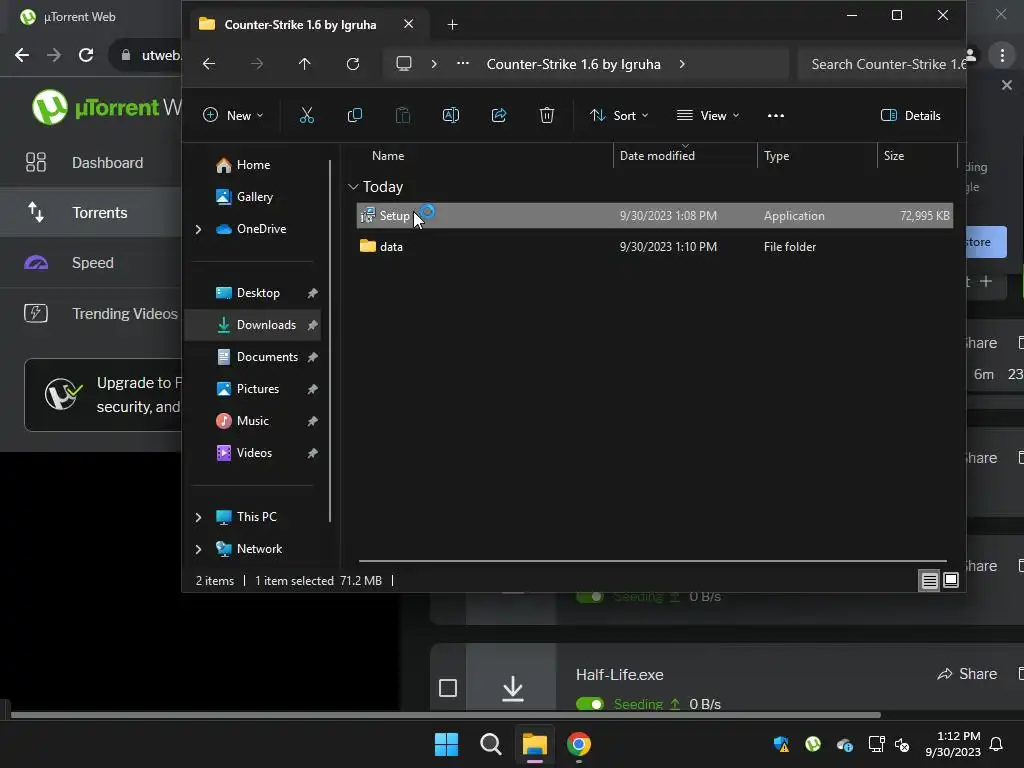Viewport: 1024px width, 768px height.
Task: Go back in the Chrome browser window
Action: coord(22,55)
